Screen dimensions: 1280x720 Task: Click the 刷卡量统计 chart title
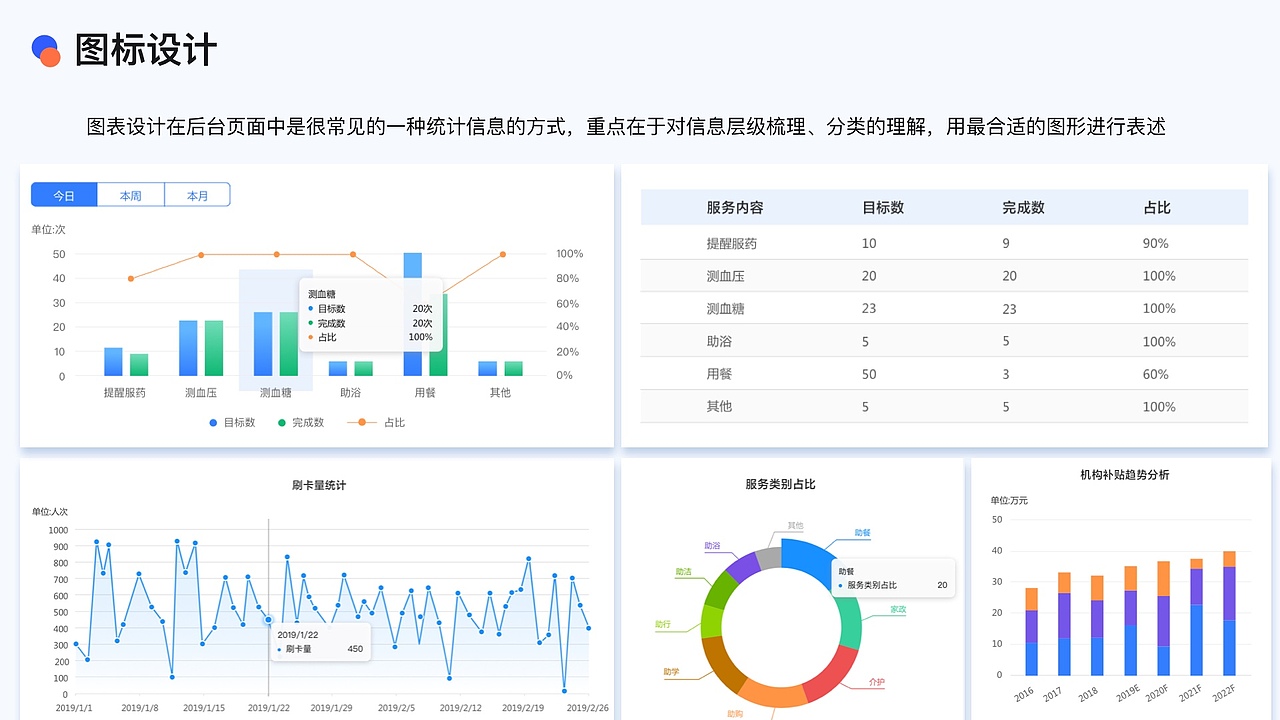coord(319,485)
